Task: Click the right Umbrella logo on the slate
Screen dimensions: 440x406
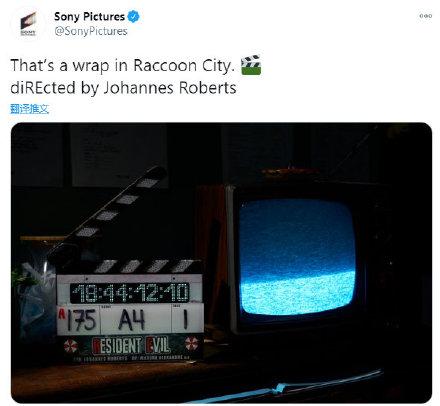Action: (191, 343)
